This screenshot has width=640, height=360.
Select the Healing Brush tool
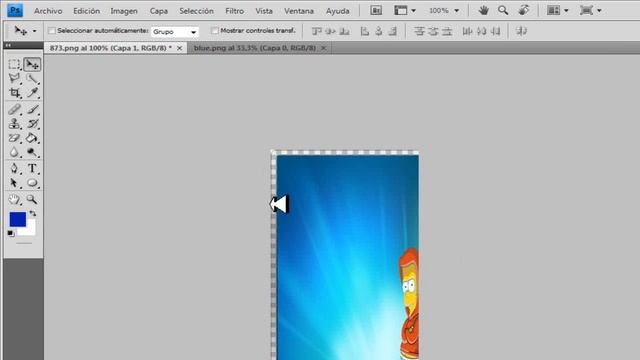coord(14,109)
